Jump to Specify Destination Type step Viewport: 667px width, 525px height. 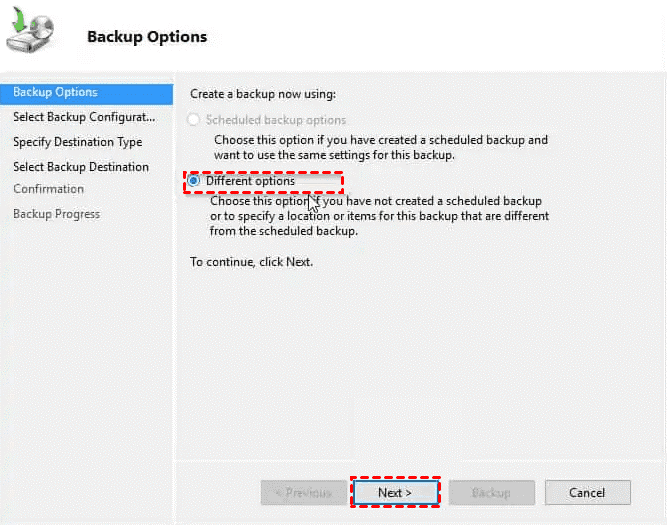78,142
